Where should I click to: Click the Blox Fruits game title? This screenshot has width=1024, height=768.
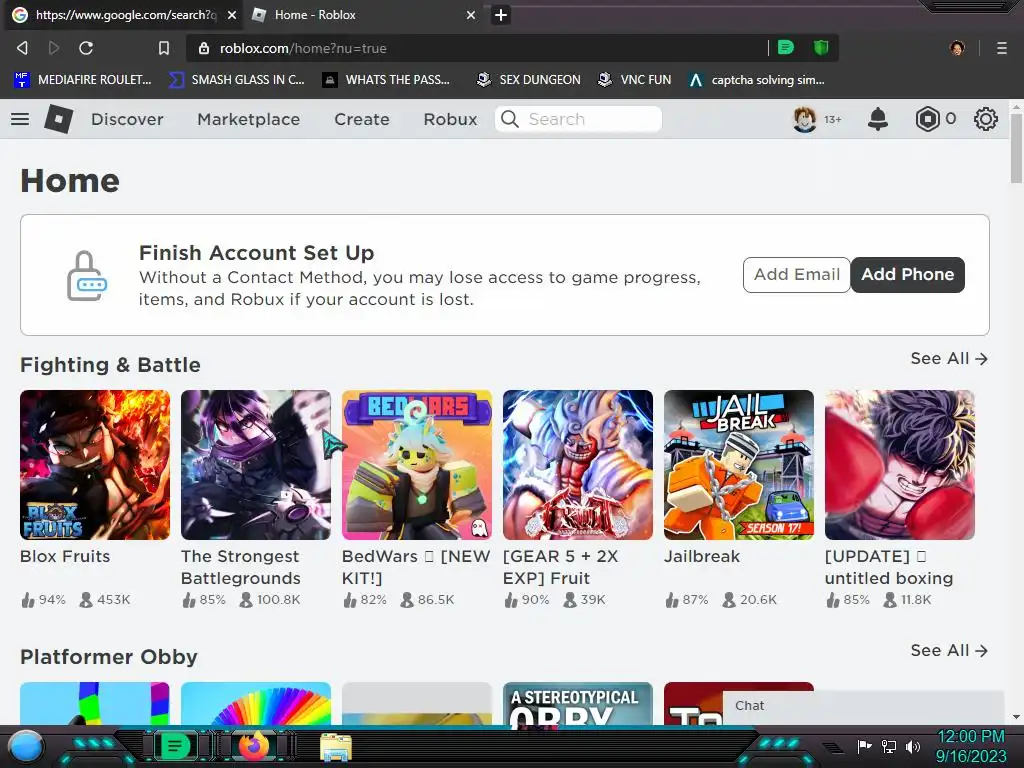65,556
